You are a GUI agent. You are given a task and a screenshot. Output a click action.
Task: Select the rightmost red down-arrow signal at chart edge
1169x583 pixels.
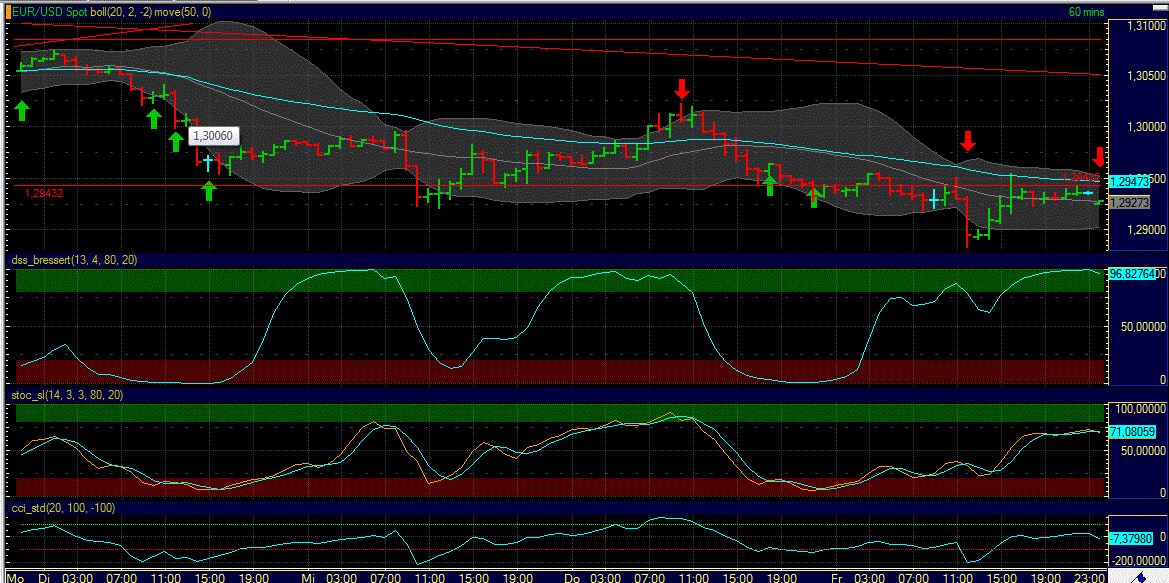click(x=1100, y=158)
